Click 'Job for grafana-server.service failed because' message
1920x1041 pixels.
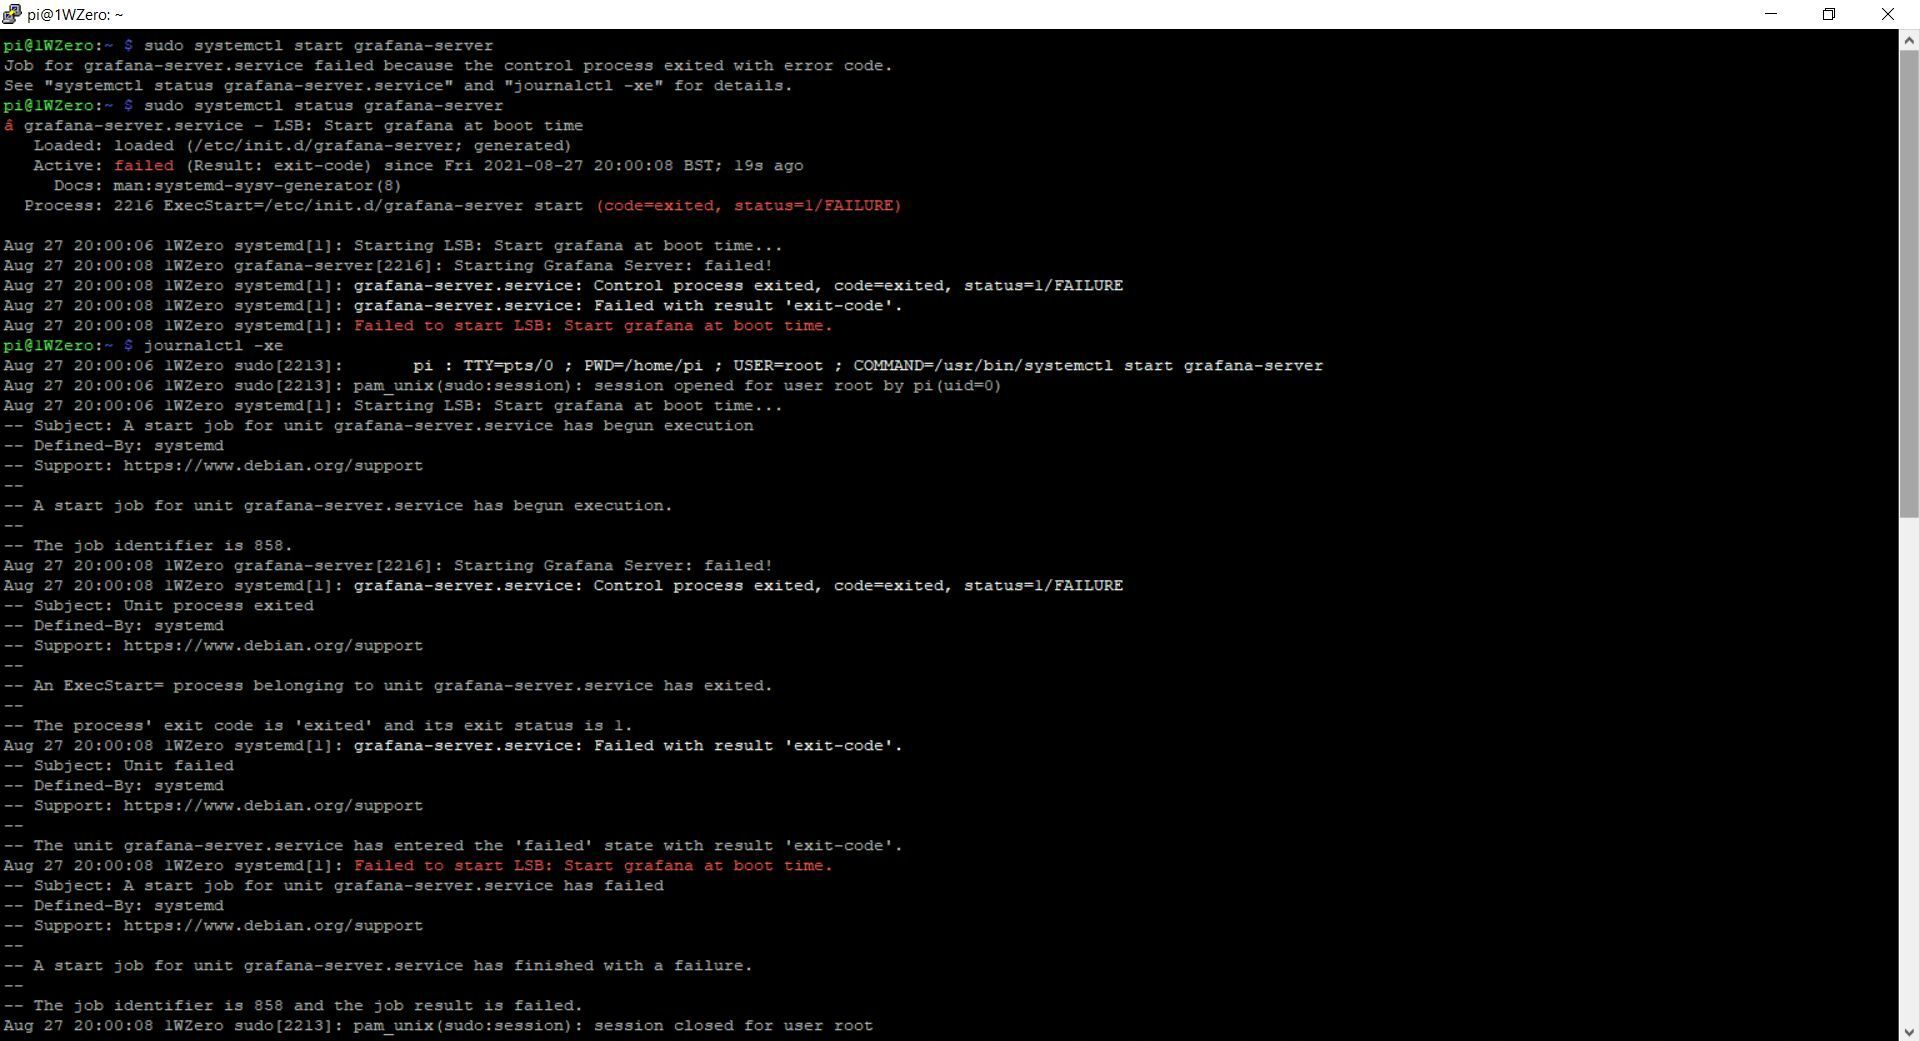click(448, 65)
